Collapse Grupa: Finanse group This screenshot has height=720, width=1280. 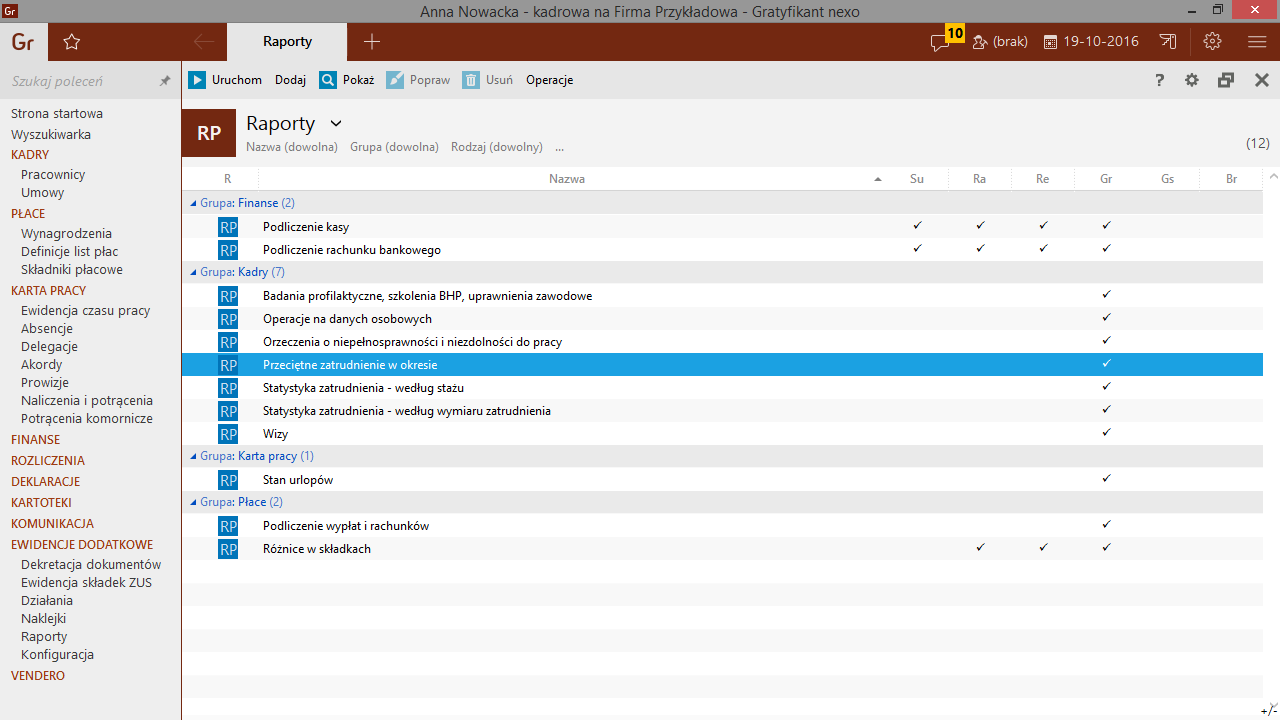tap(194, 203)
